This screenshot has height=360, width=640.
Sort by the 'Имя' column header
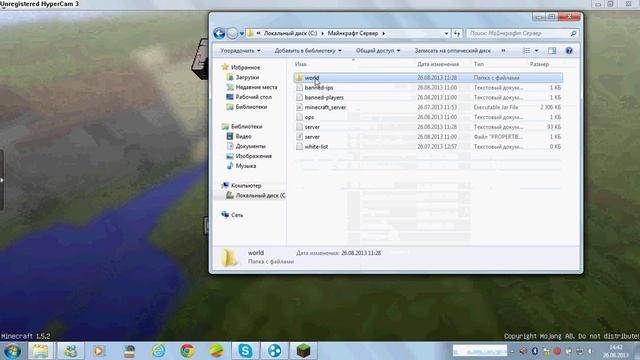pyautogui.click(x=300, y=64)
